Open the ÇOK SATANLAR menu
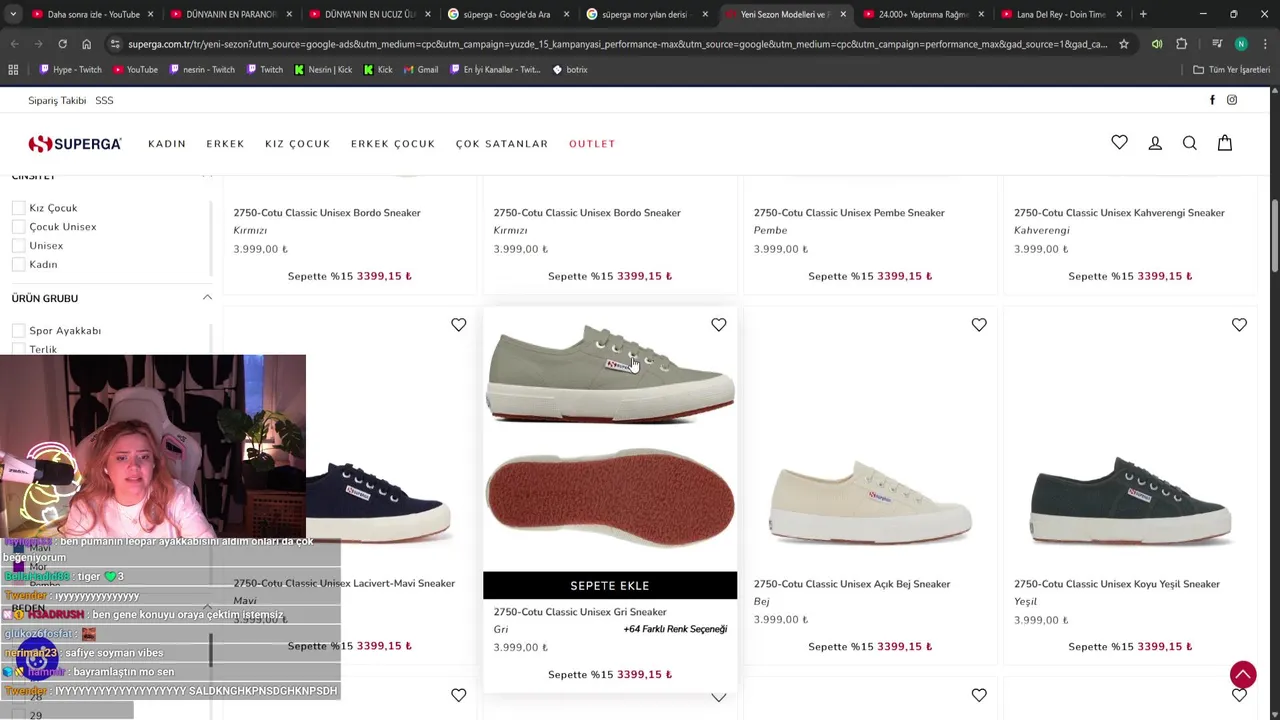 pyautogui.click(x=502, y=144)
